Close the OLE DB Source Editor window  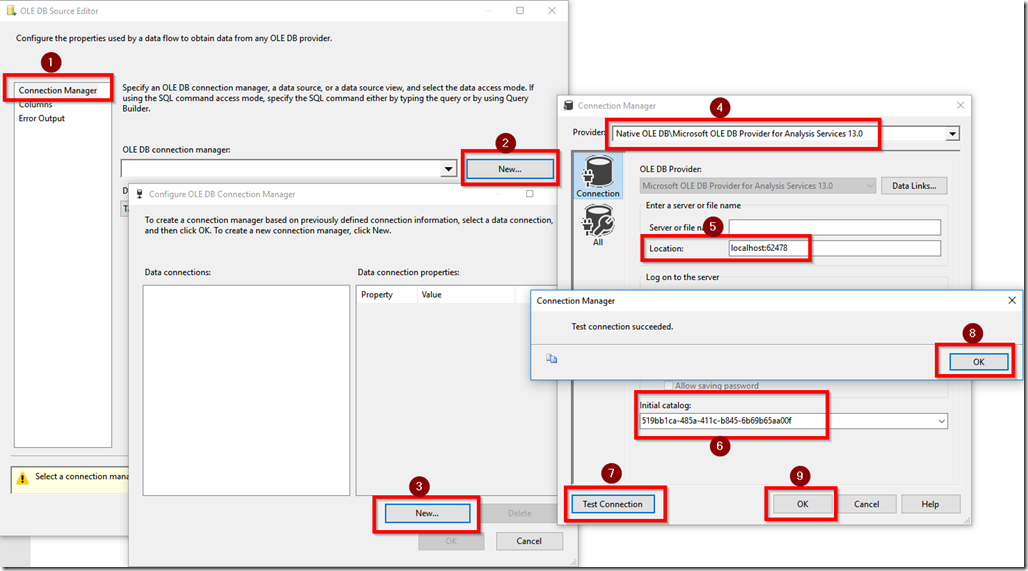[x=552, y=10]
